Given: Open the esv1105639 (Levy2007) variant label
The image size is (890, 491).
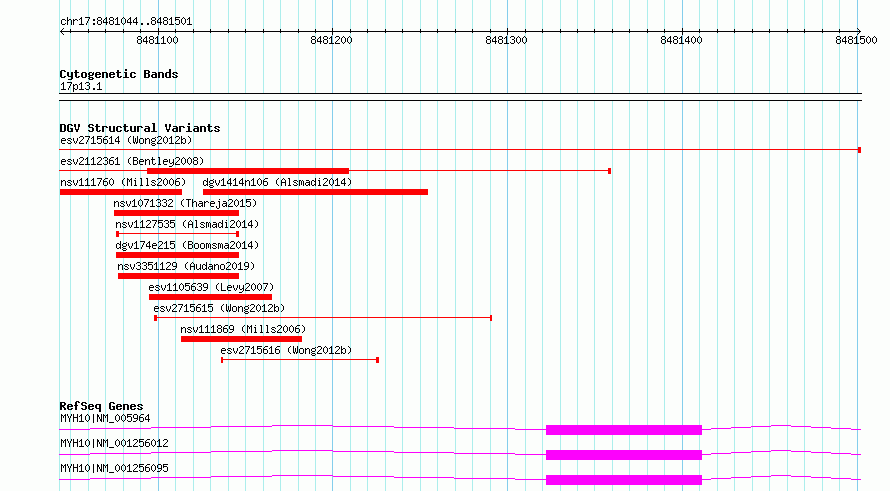Looking at the screenshot, I should (211, 287).
